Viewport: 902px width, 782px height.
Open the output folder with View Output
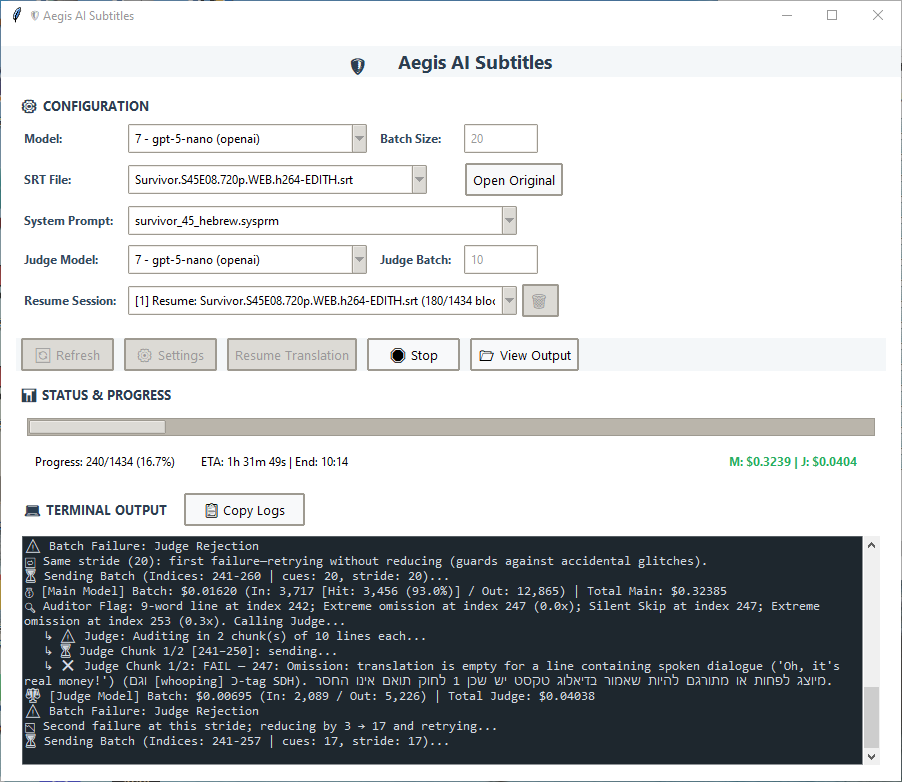click(x=524, y=355)
